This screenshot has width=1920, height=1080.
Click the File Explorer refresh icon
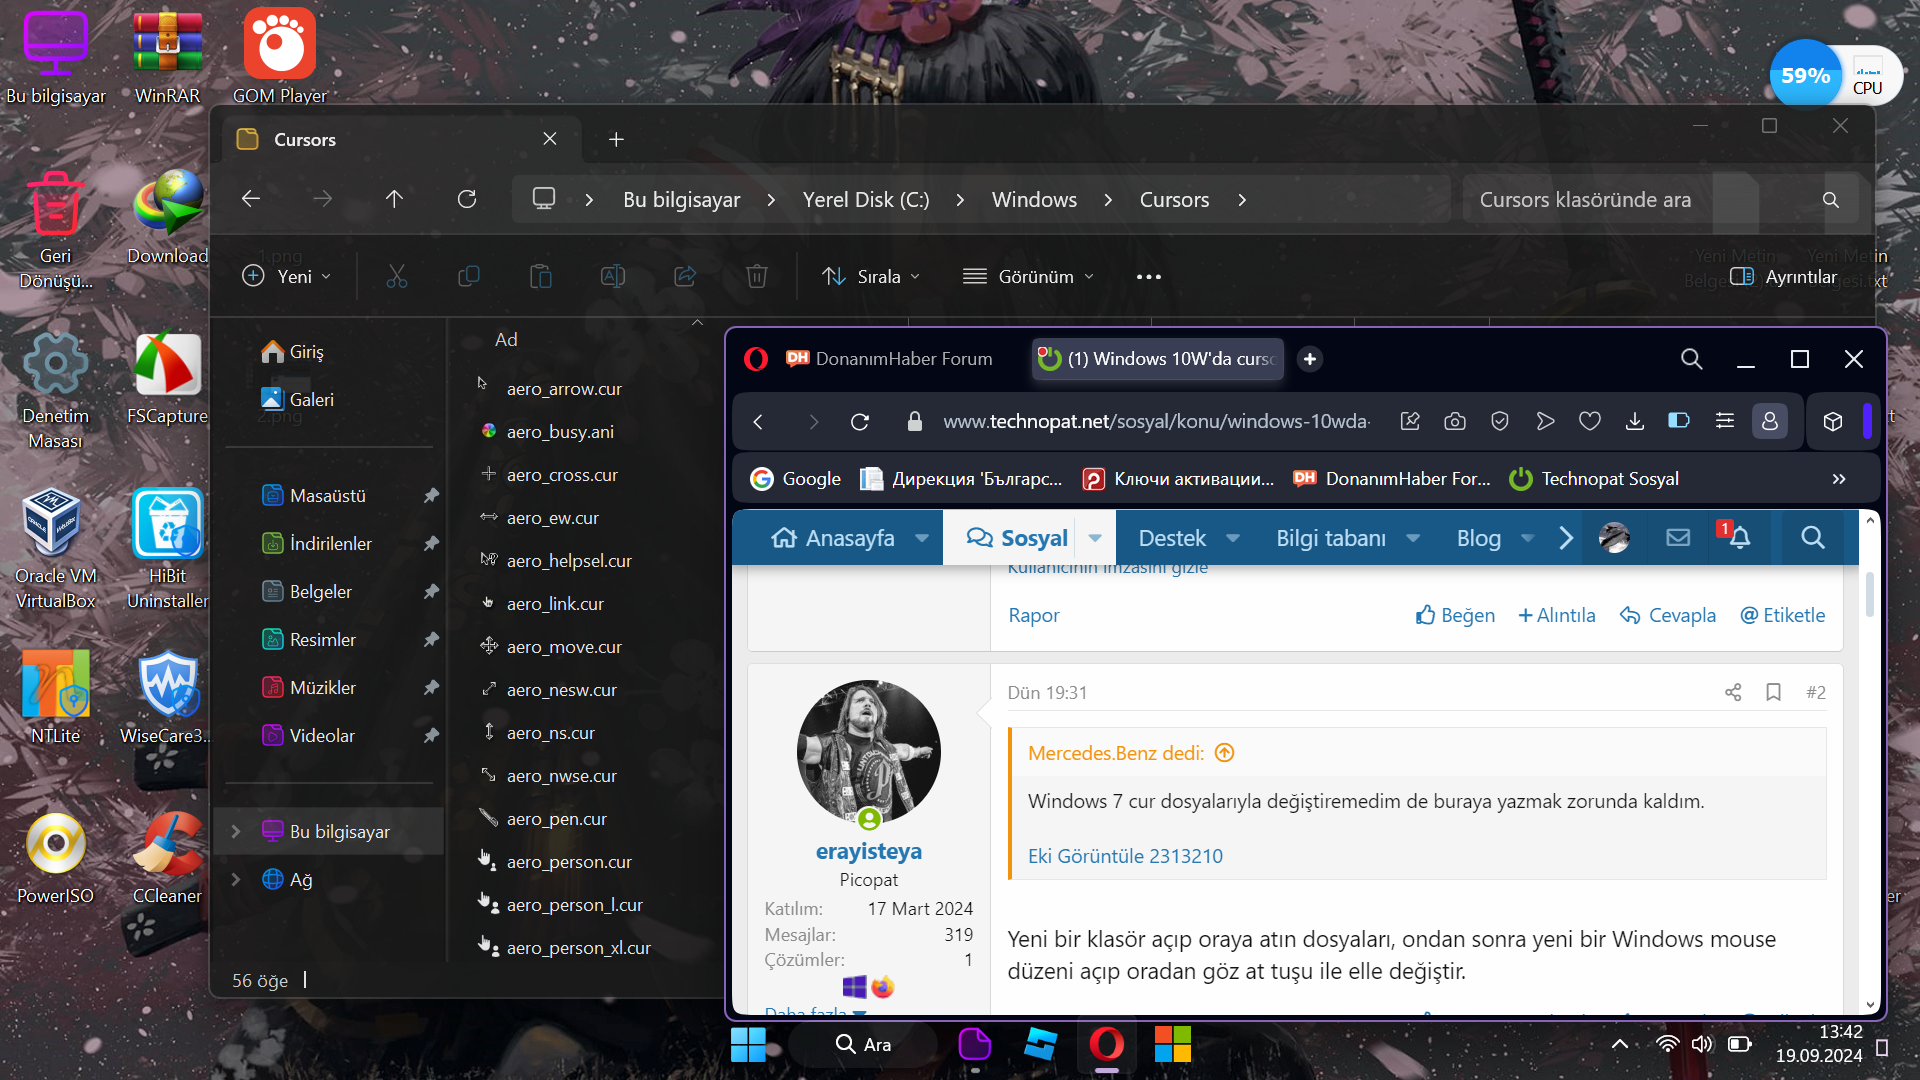(x=467, y=199)
